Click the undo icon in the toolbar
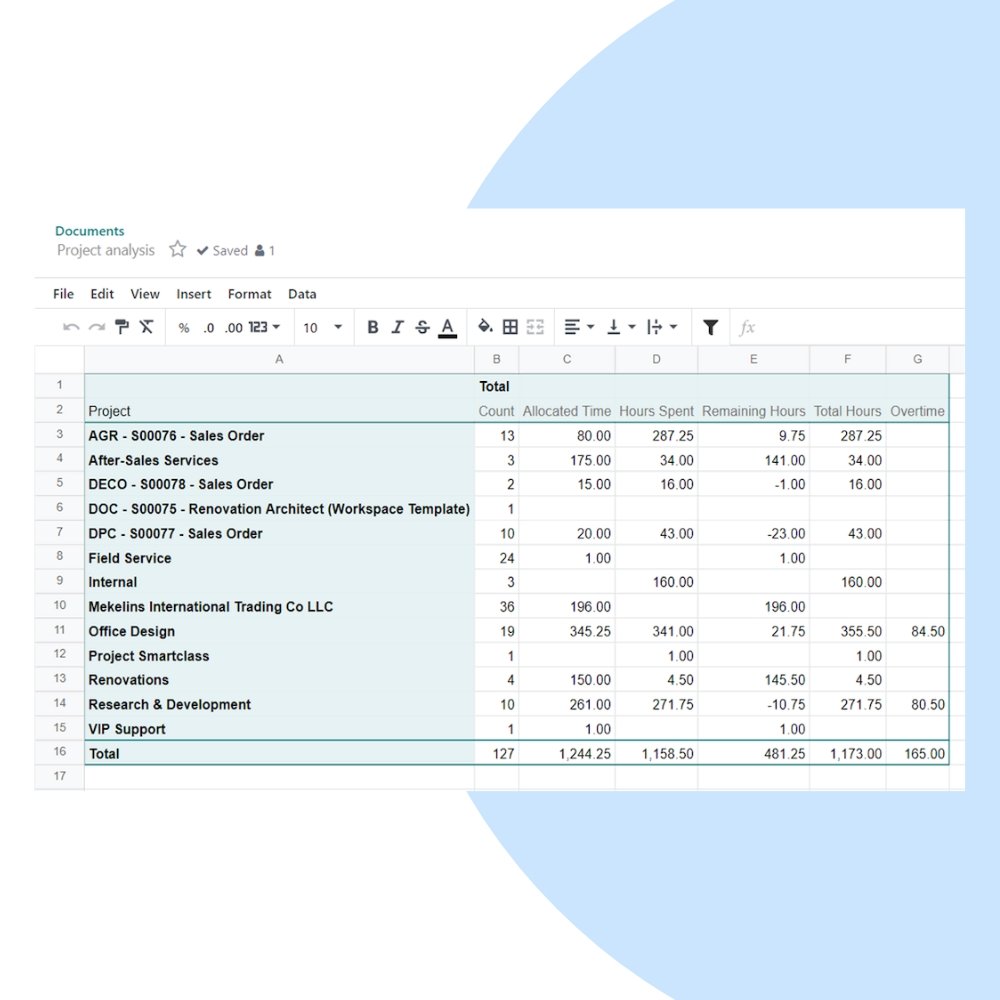This screenshot has width=1000, height=1000. tap(71, 327)
